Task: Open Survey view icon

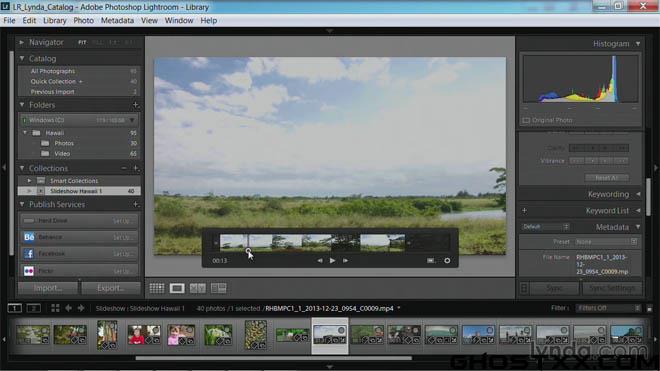Action: pyautogui.click(x=218, y=288)
